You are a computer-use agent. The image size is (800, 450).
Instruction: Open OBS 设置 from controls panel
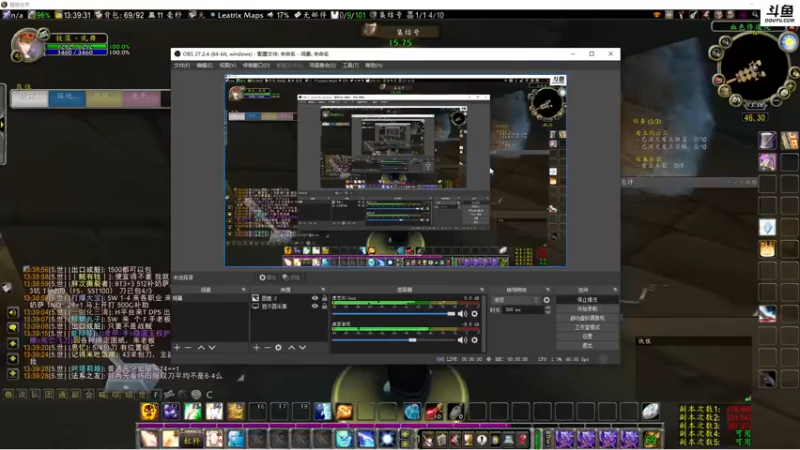[x=587, y=336]
